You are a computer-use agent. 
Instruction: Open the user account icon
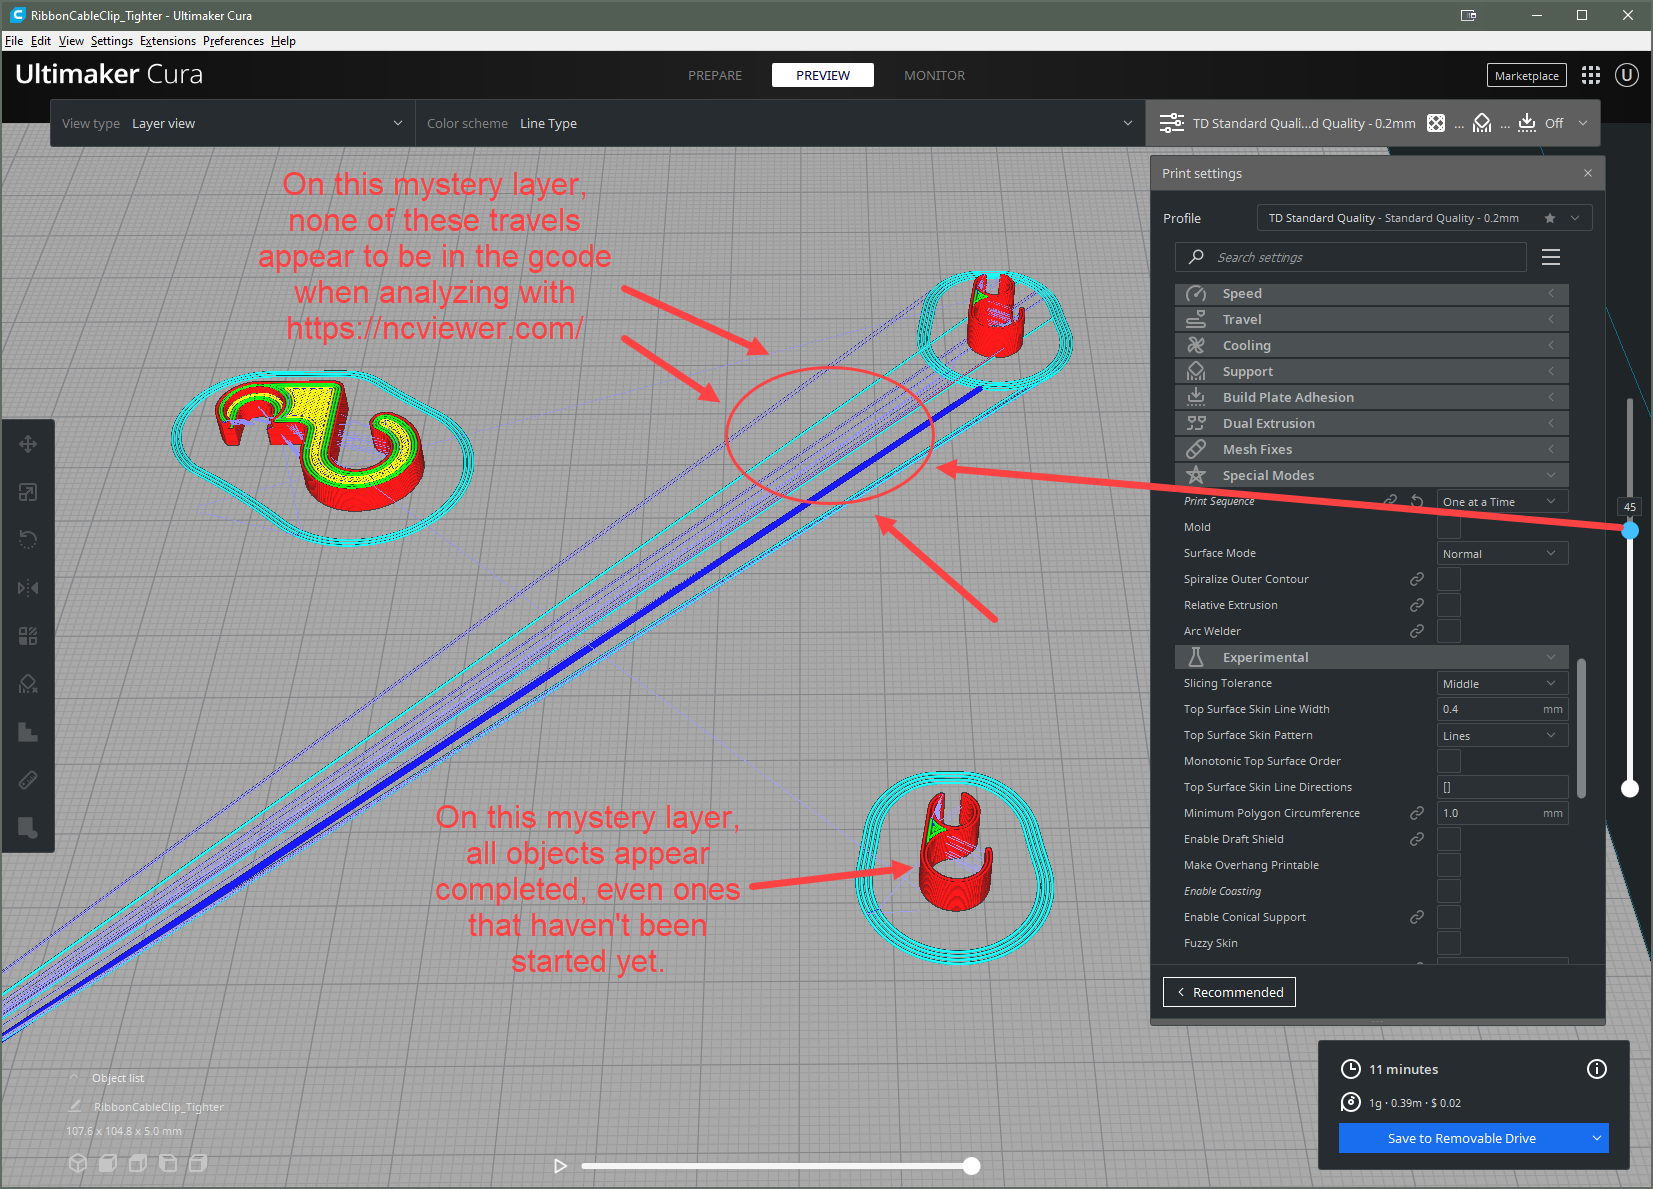[1627, 75]
